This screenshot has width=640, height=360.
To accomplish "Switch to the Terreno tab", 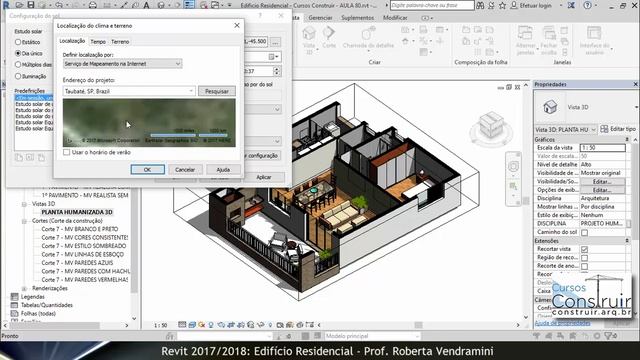I will point(120,42).
